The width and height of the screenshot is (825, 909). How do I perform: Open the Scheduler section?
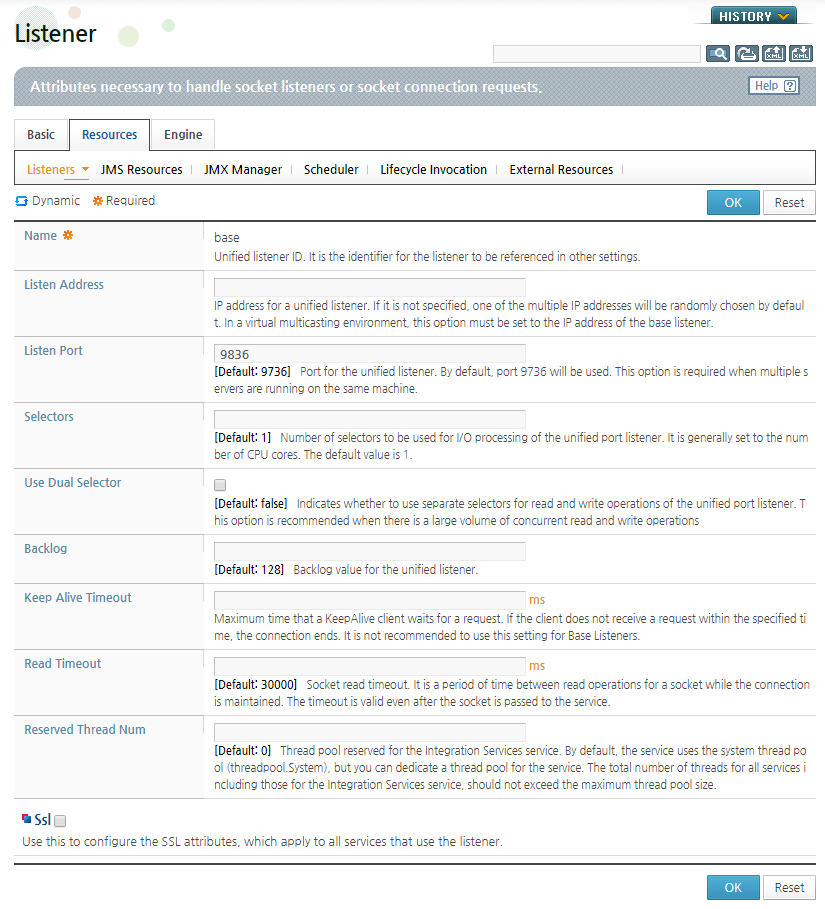coord(331,169)
